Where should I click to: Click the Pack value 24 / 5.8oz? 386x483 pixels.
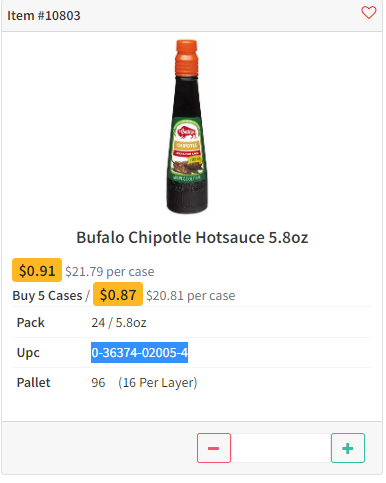(119, 323)
